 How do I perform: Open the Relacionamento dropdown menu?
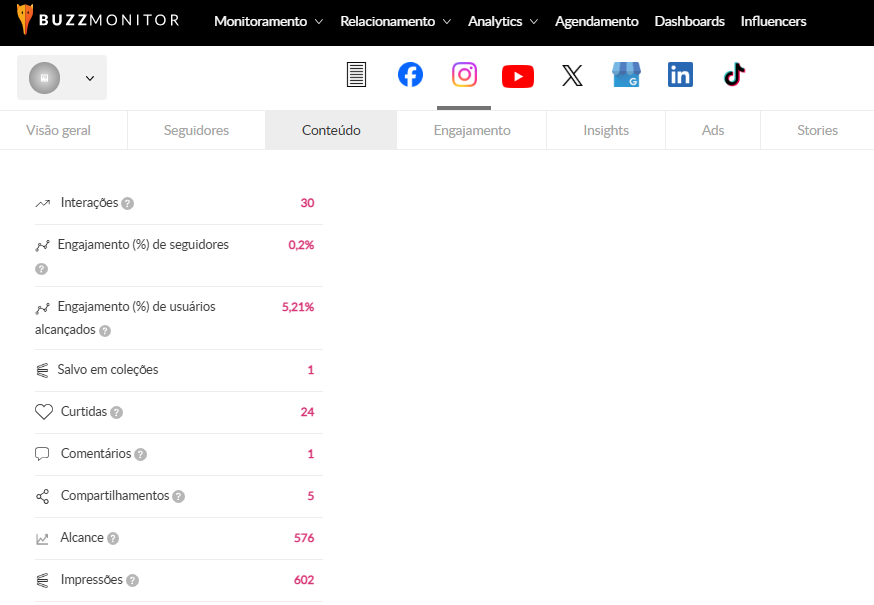[x=395, y=21]
